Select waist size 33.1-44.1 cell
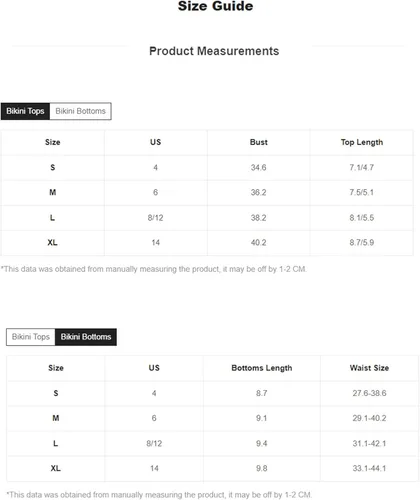Image resolution: width=420 pixels, height=500 pixels. 369,468
